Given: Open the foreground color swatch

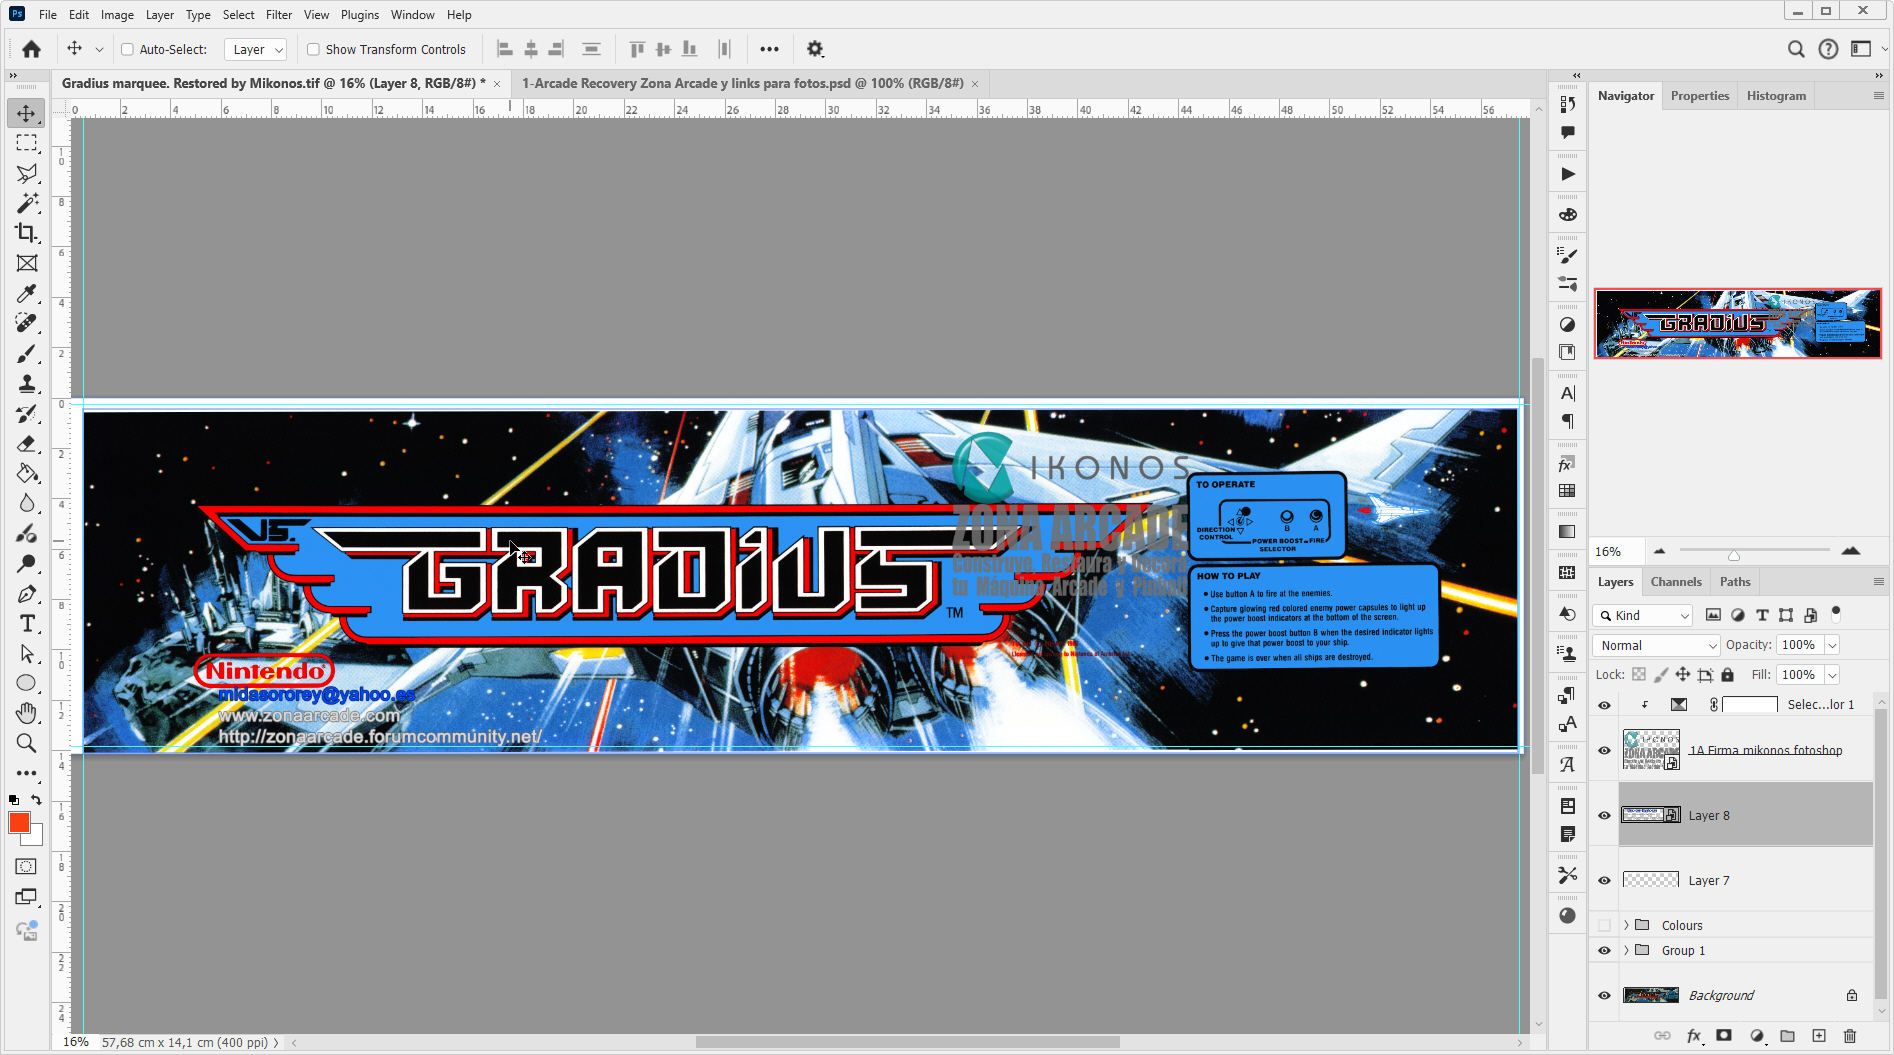Looking at the screenshot, I should click(x=18, y=823).
